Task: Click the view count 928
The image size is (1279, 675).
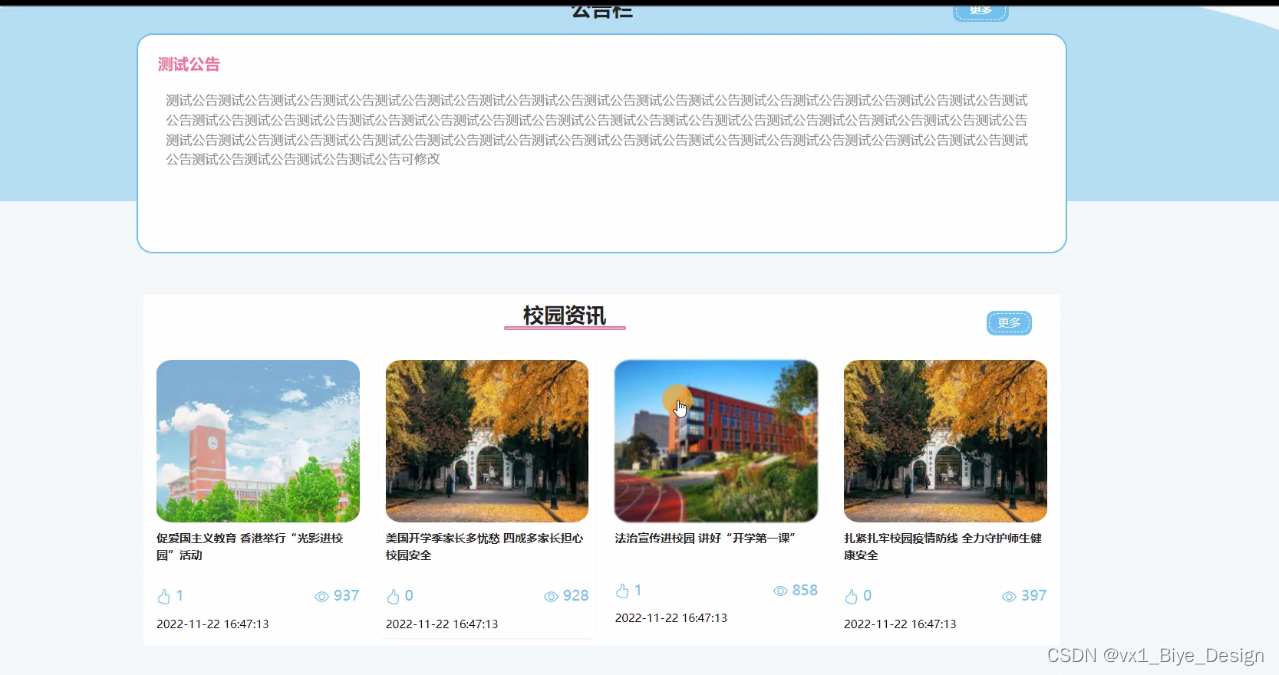Action: coord(576,596)
